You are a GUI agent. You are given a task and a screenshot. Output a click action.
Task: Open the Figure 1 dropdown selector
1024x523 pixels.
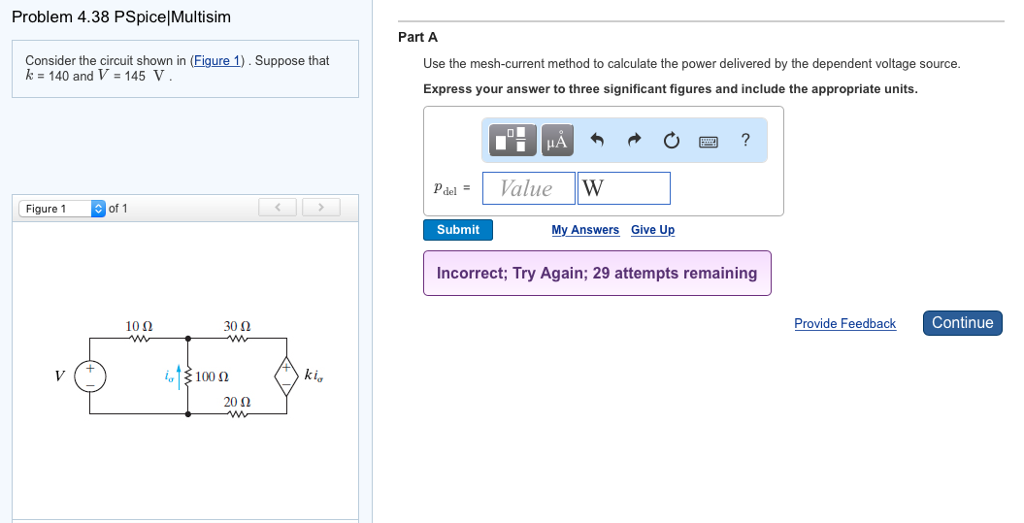62,208
